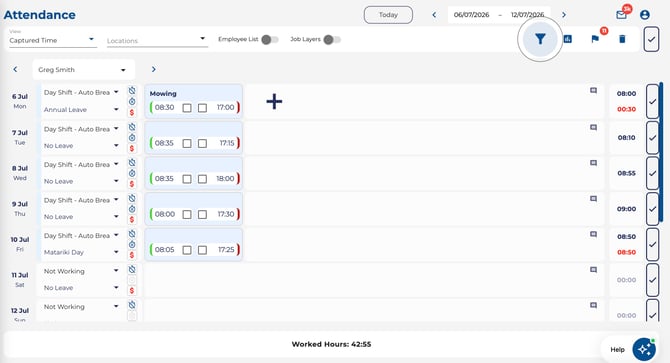Screen dimensions: 670x363
Task: Open the AI sparkle assistant icon
Action: pos(644,349)
